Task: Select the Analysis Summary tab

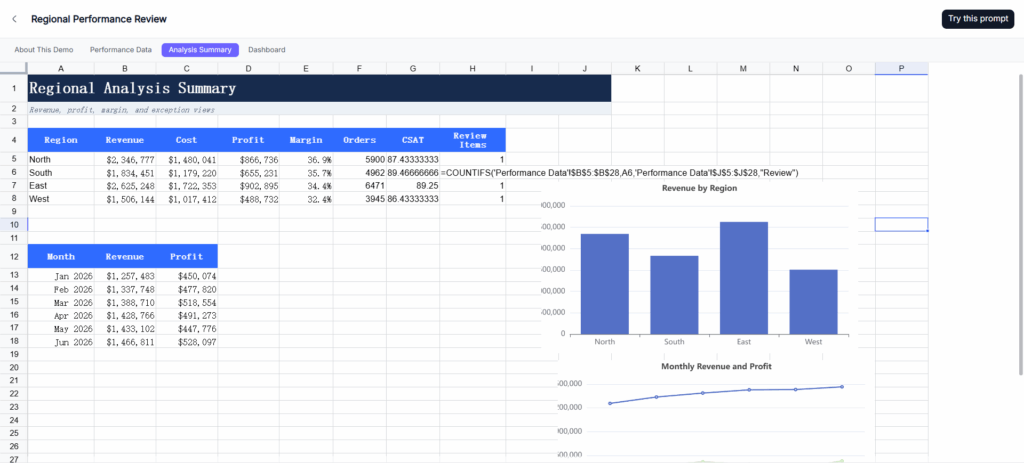Action: 200,50
